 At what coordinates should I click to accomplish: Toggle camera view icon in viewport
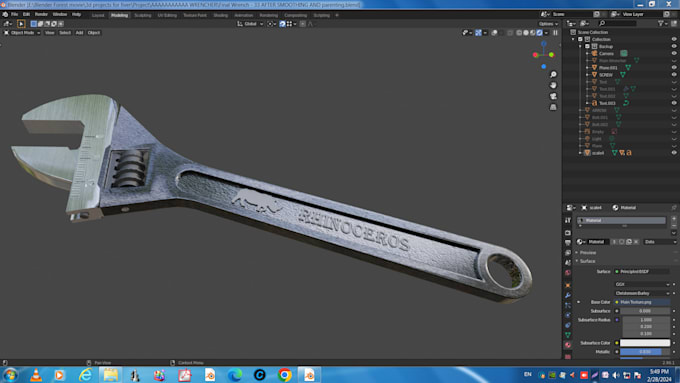click(553, 96)
